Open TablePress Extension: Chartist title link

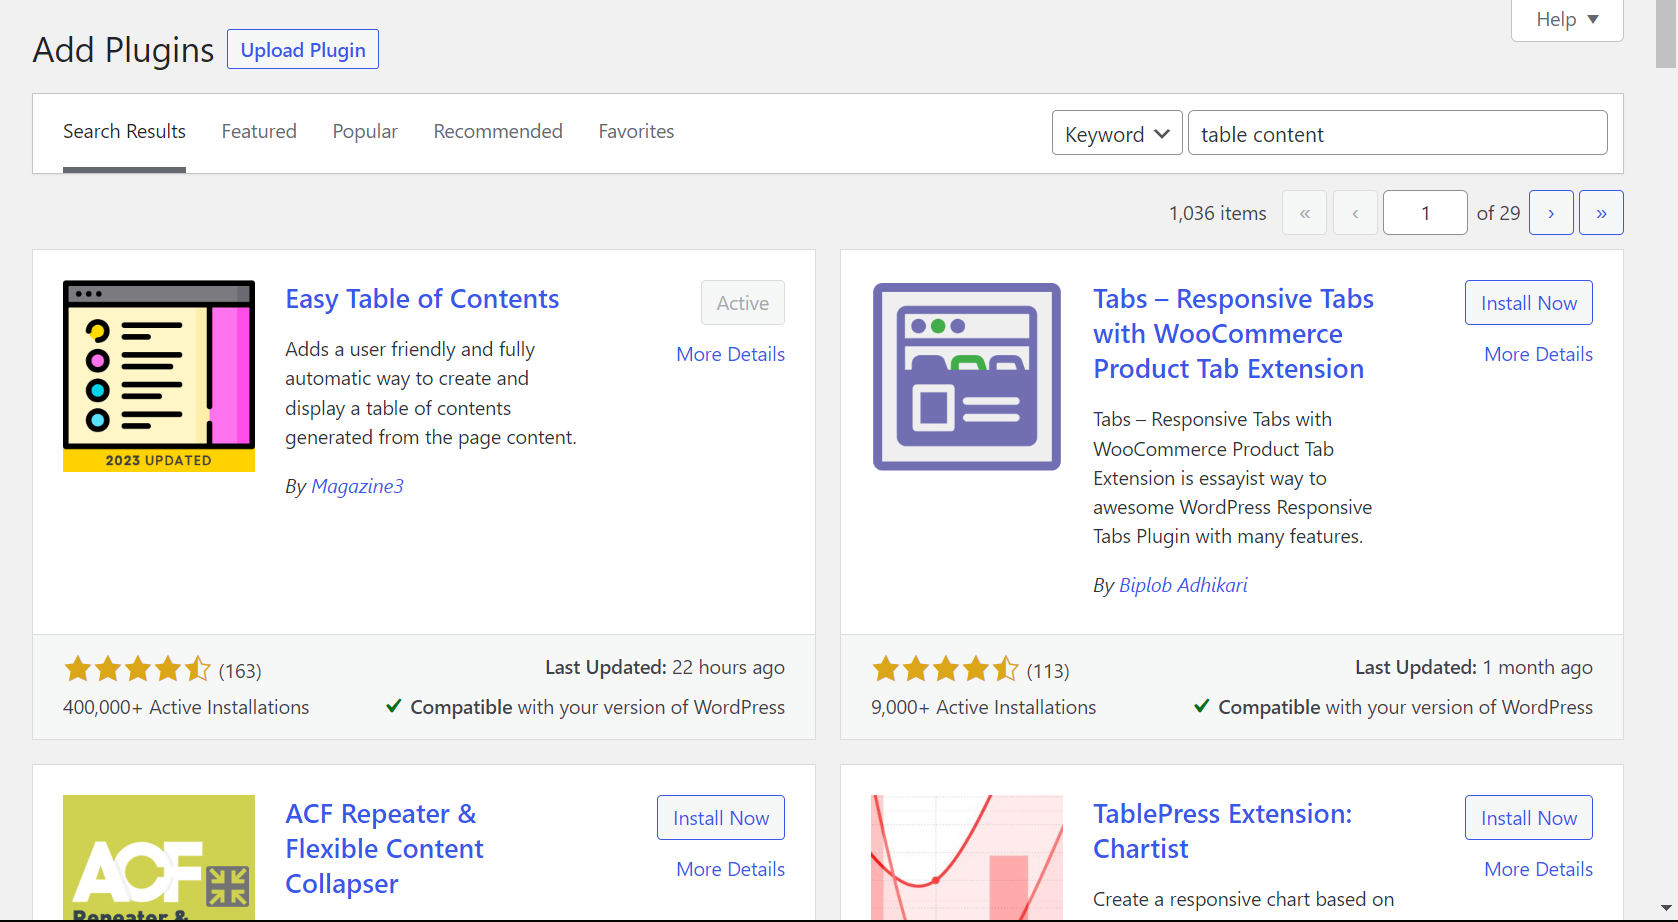click(x=1222, y=831)
